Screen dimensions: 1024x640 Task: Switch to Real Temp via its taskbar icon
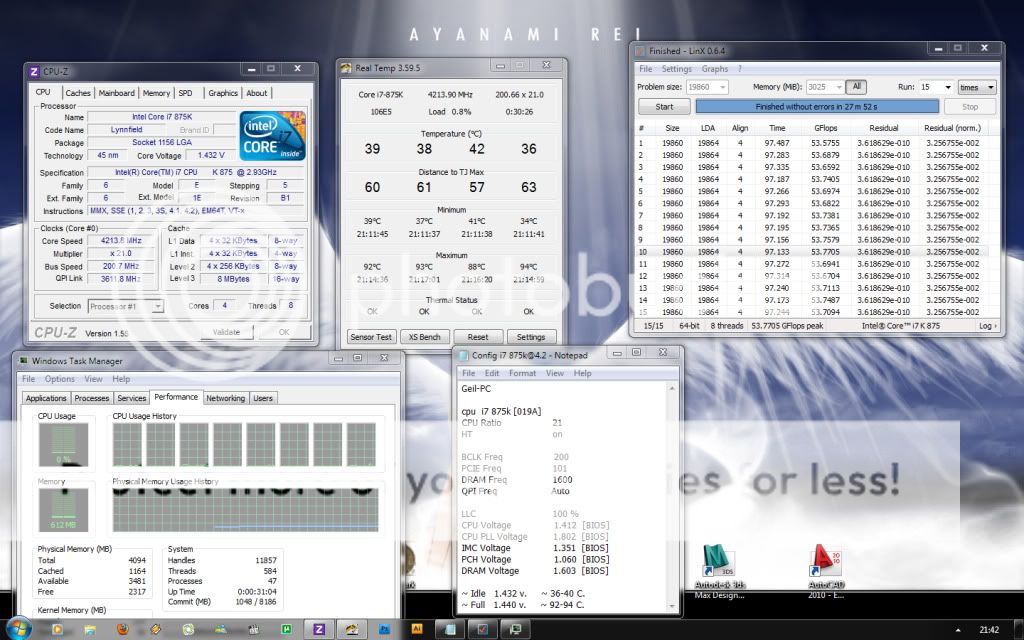(351, 630)
